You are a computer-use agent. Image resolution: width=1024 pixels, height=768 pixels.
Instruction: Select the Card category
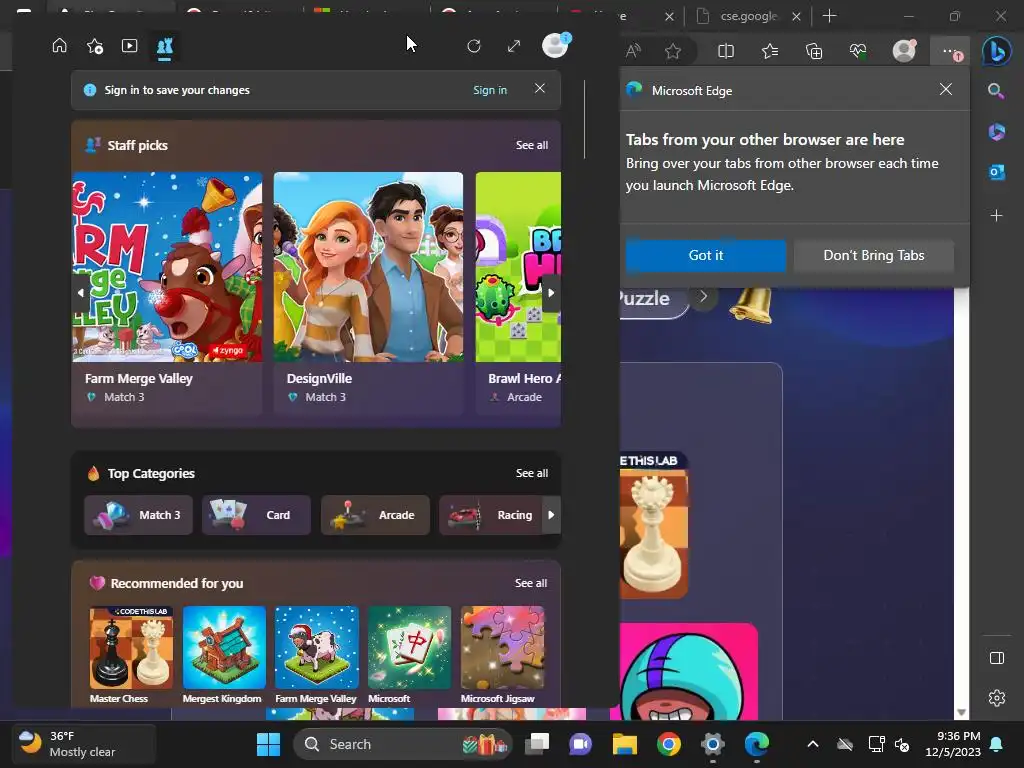pos(256,515)
